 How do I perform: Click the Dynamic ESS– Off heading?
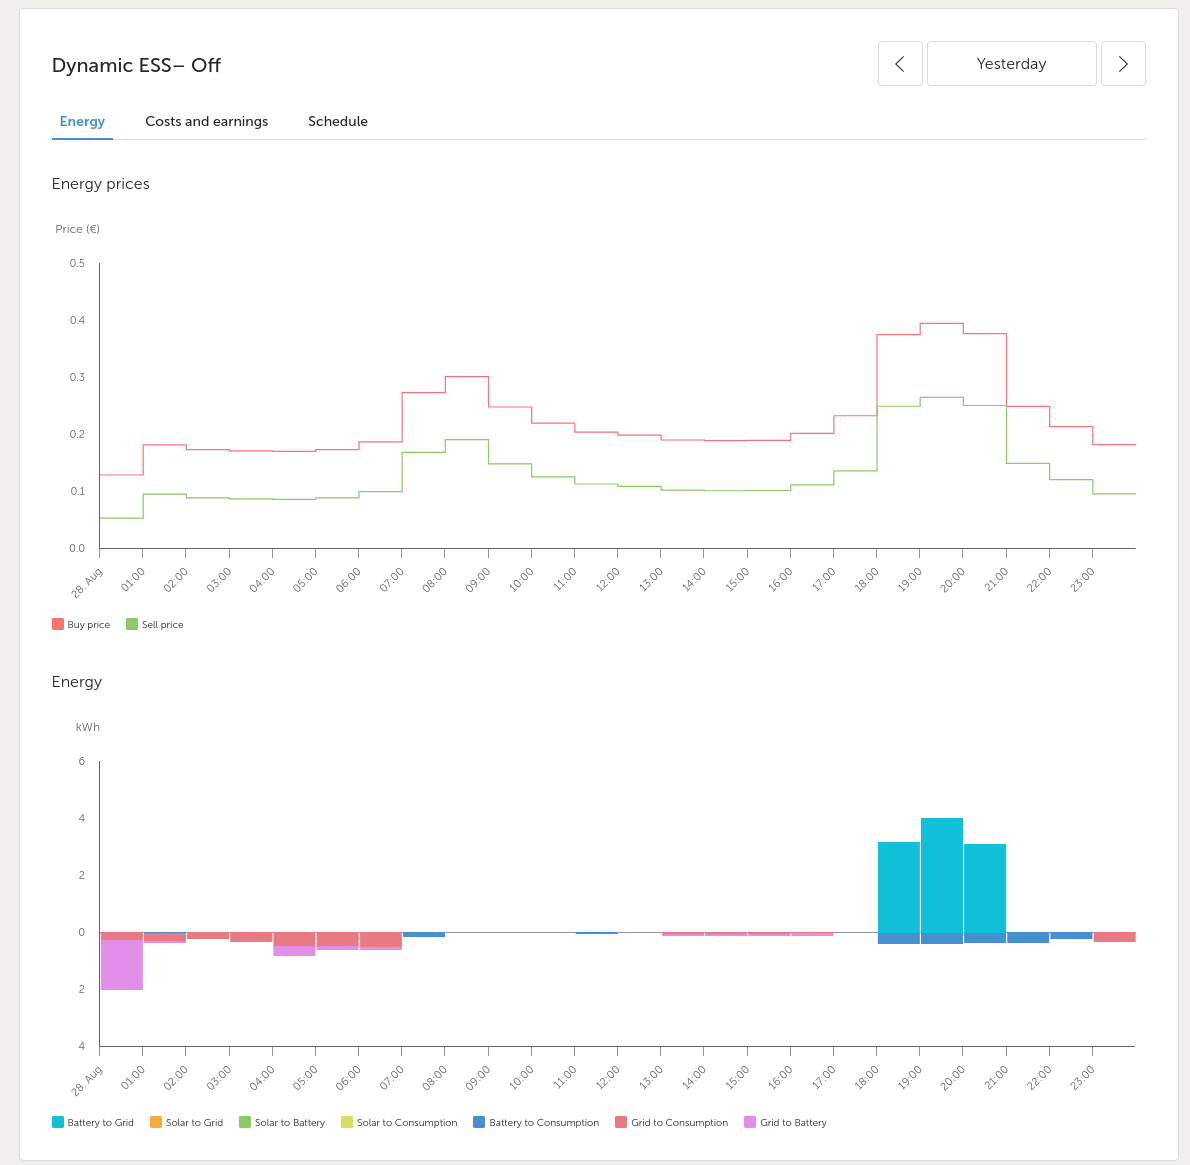(136, 65)
